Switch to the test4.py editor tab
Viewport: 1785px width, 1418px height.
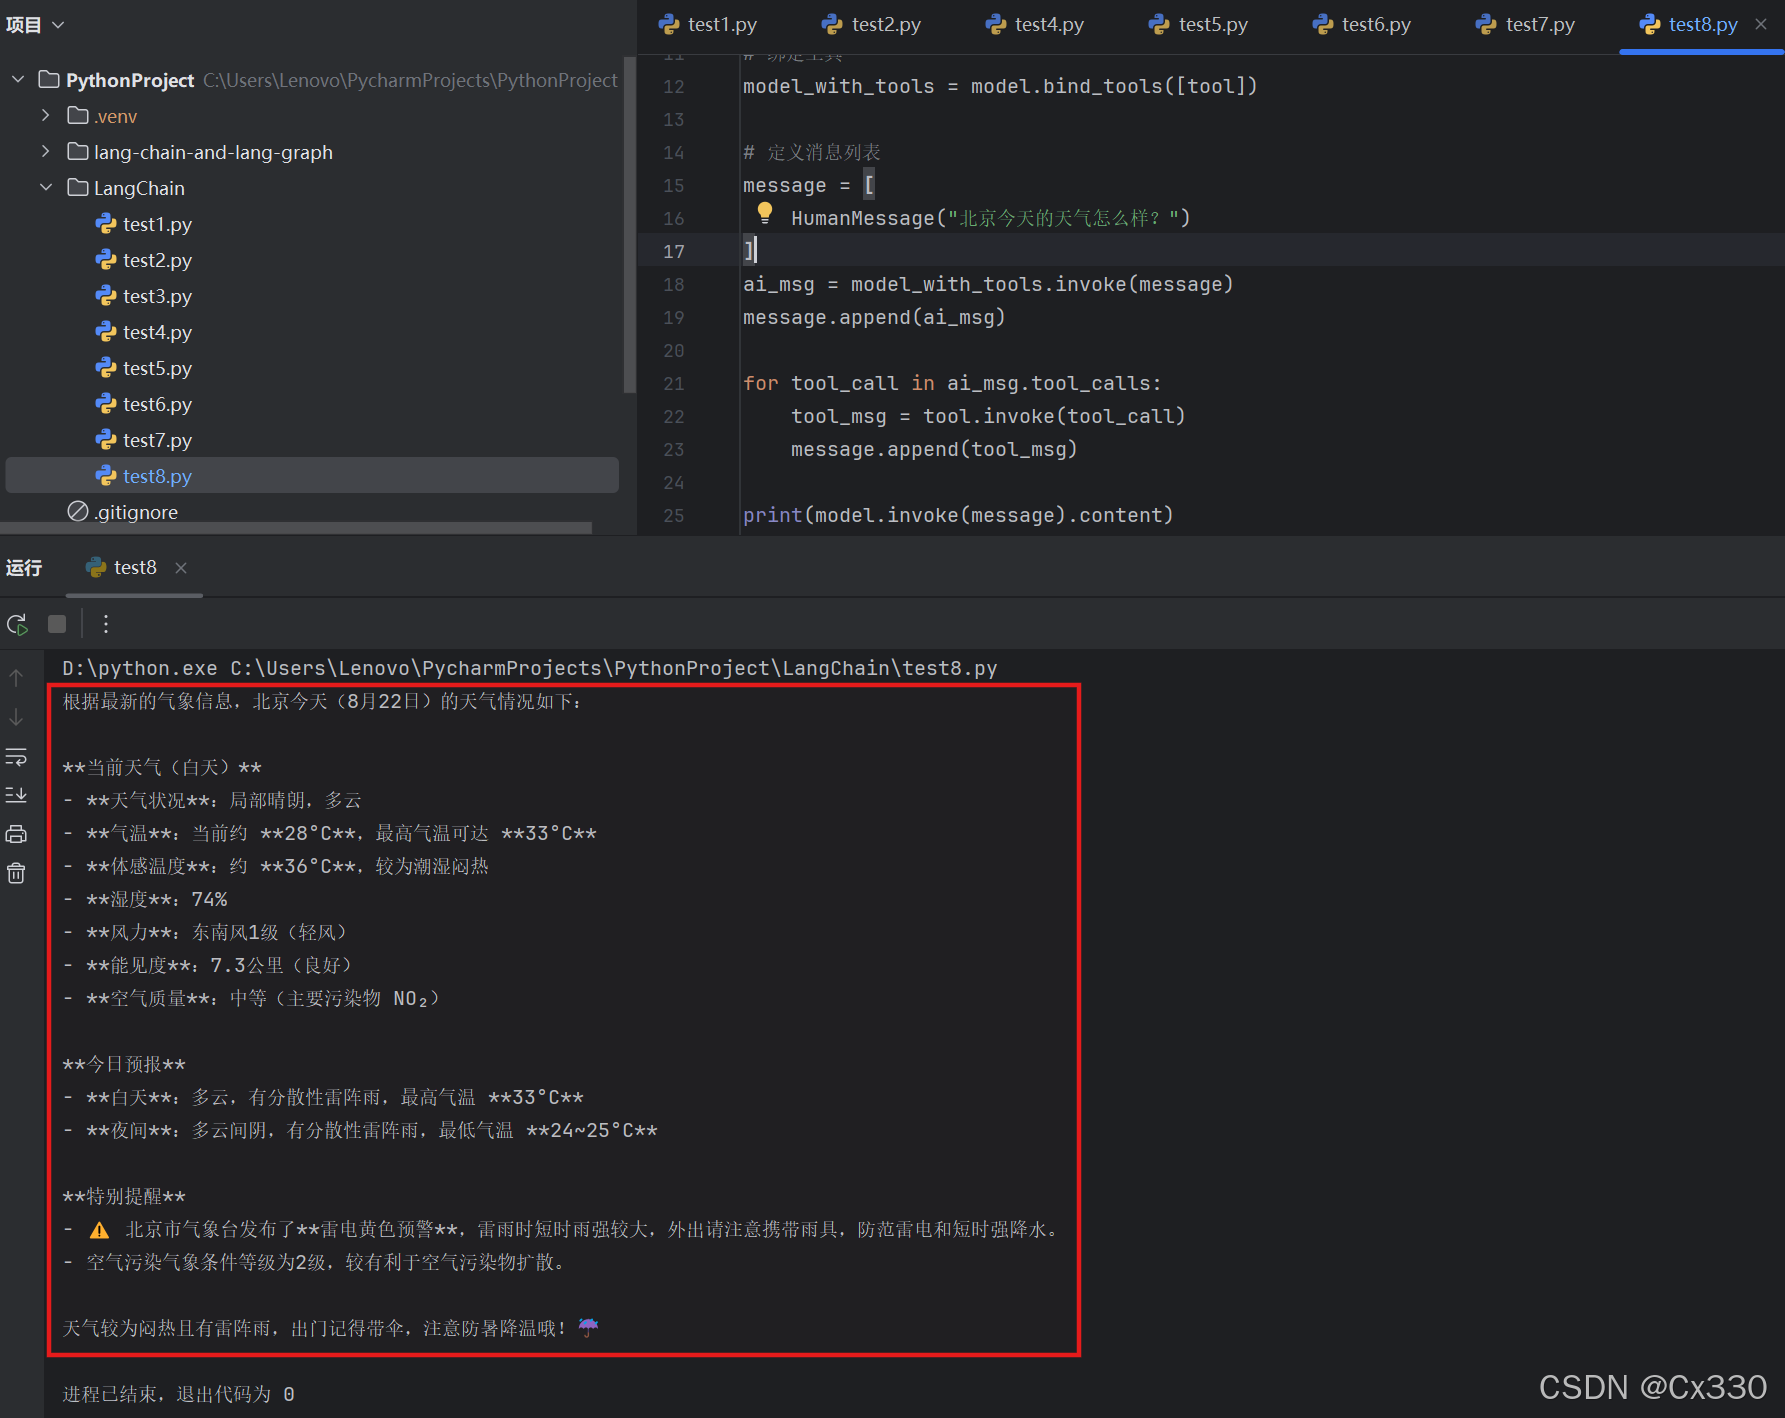click(1035, 24)
